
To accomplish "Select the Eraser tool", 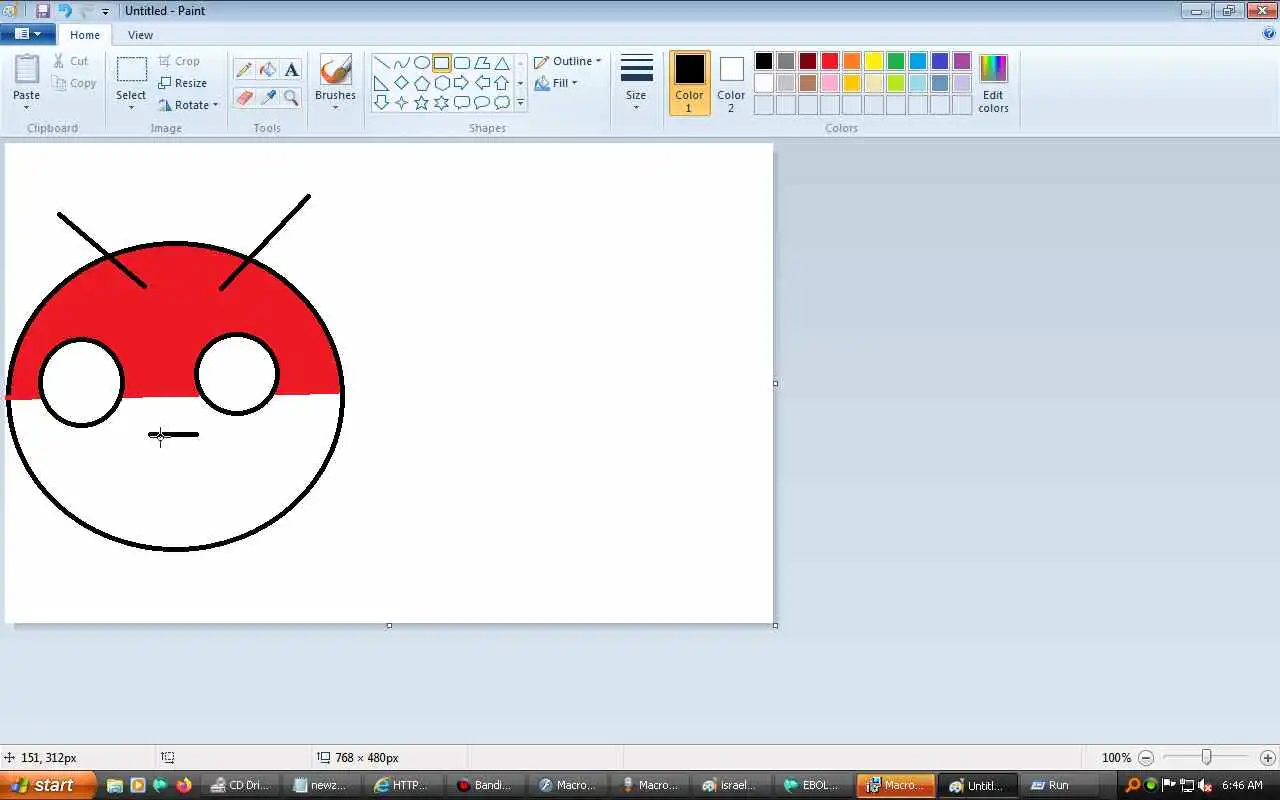I will click(244, 97).
